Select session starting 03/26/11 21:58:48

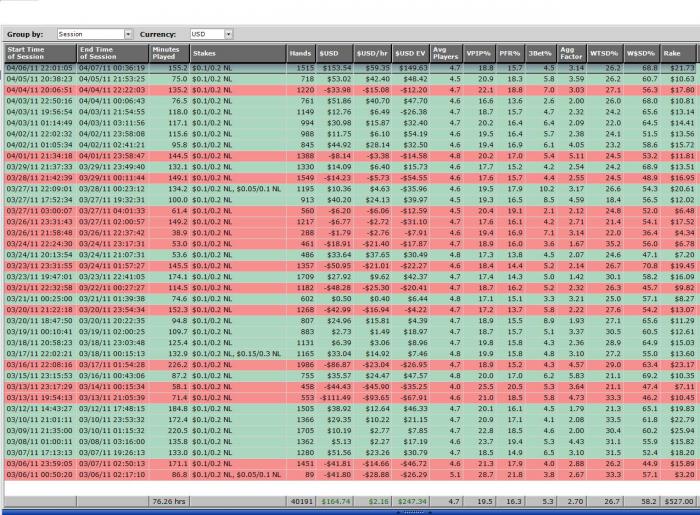tap(350, 233)
